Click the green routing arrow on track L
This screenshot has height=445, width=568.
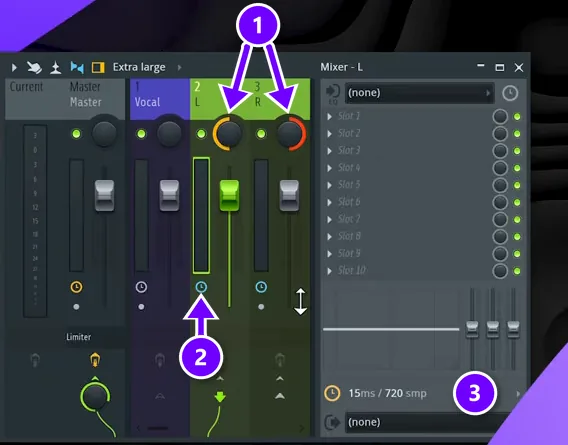coord(220,396)
